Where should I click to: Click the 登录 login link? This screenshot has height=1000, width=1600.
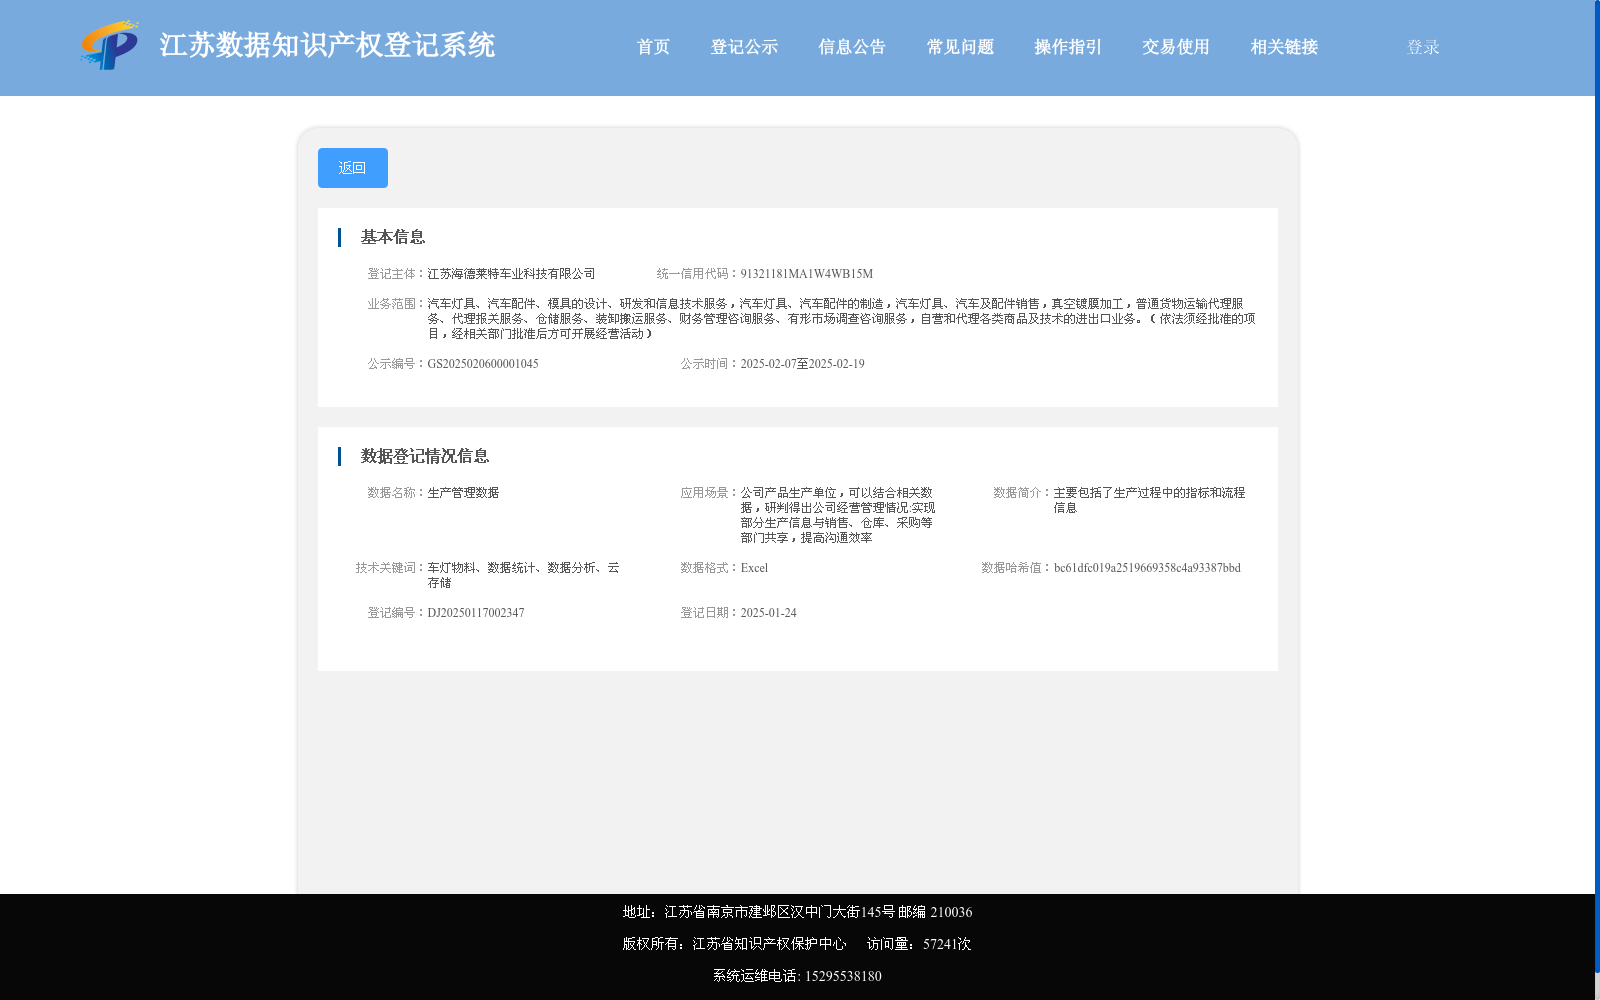point(1423,47)
